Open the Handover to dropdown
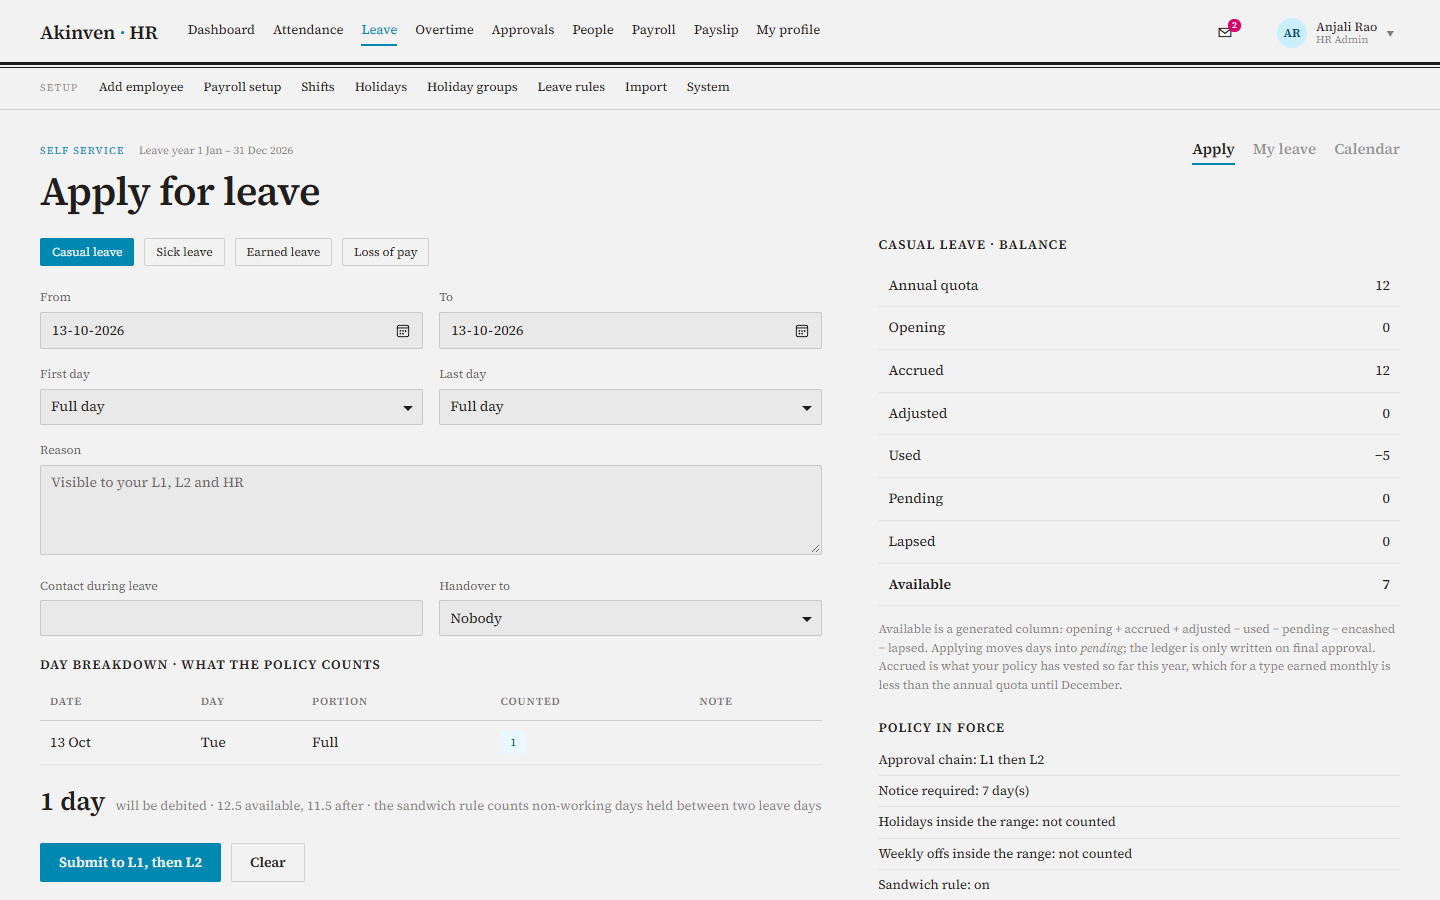 (x=630, y=618)
